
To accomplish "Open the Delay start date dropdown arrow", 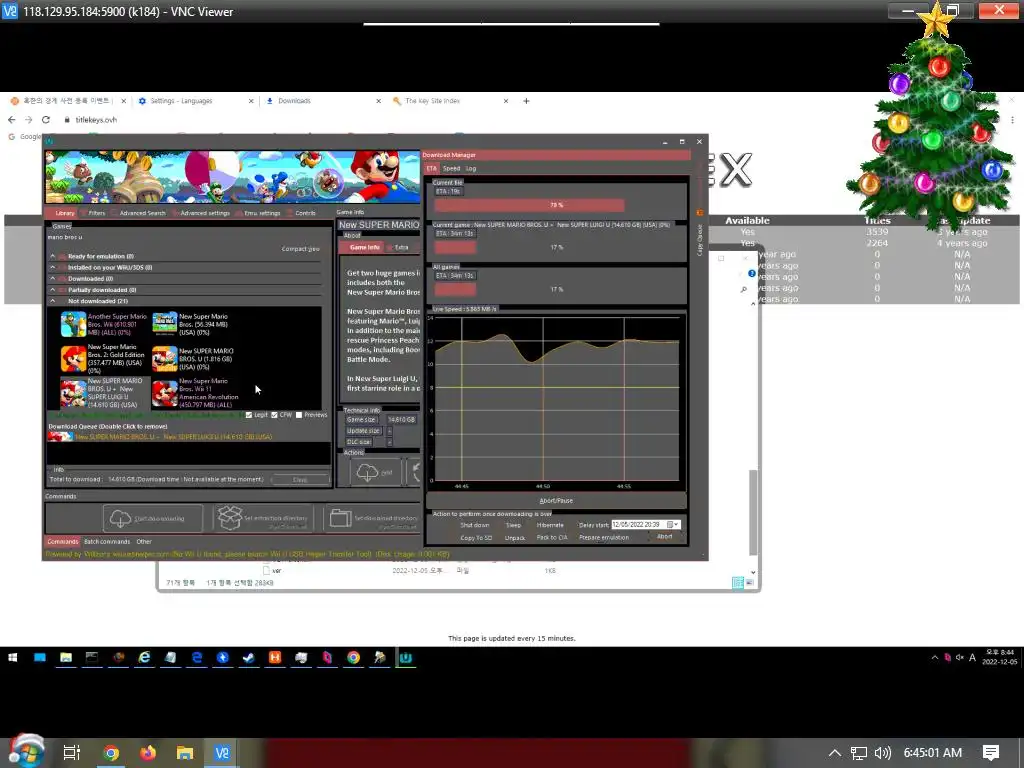I will [677, 524].
